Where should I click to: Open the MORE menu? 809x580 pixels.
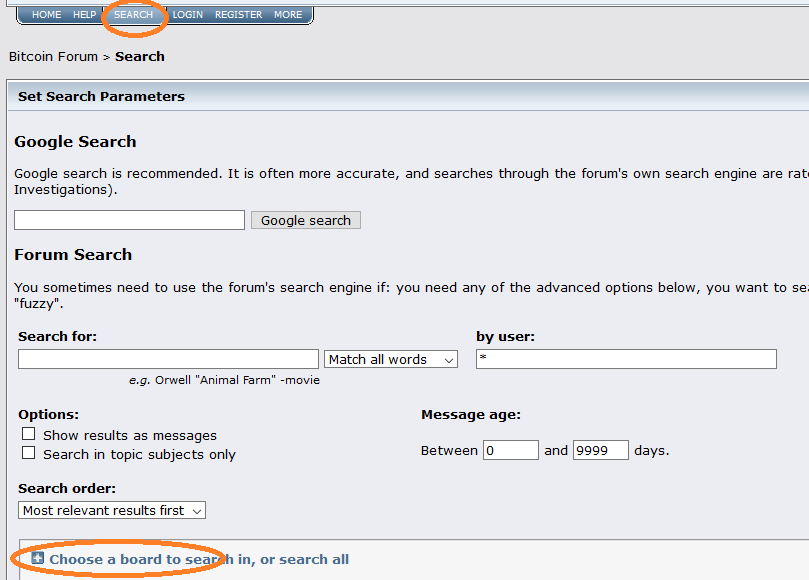coord(288,14)
